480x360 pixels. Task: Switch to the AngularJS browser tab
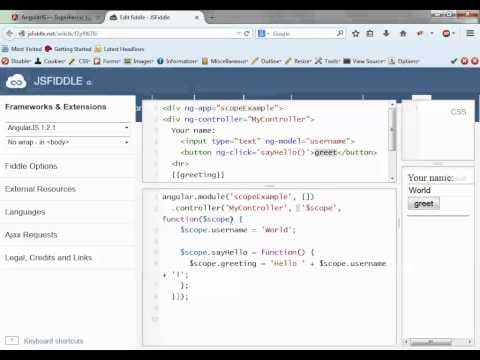(55, 17)
